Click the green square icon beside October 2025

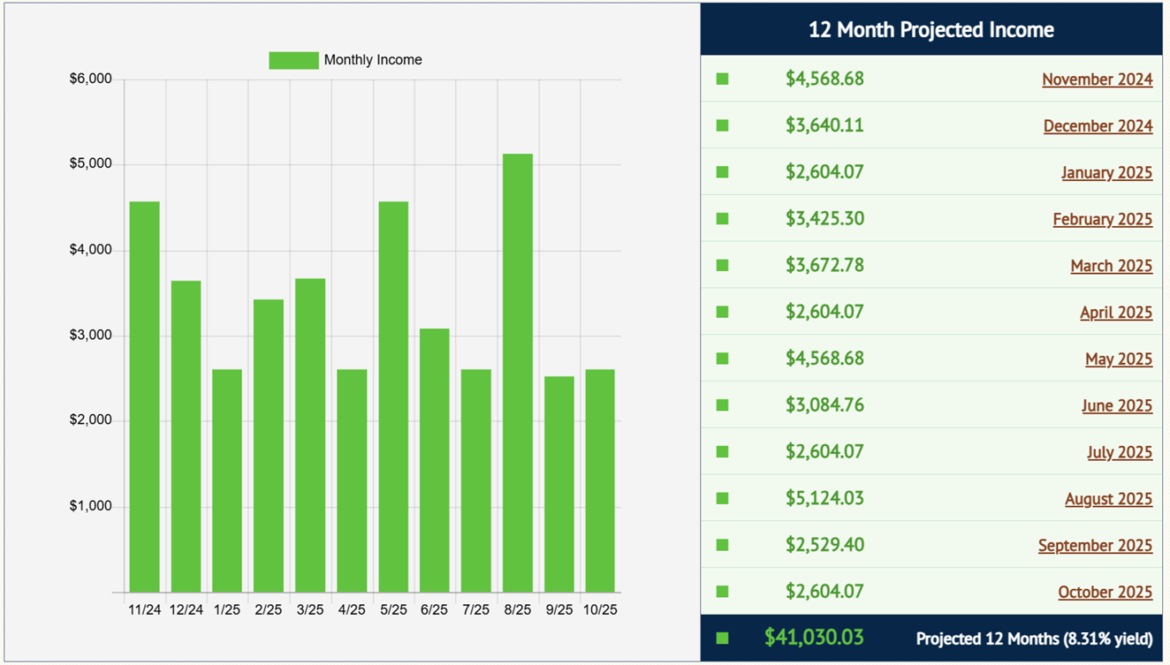(722, 592)
